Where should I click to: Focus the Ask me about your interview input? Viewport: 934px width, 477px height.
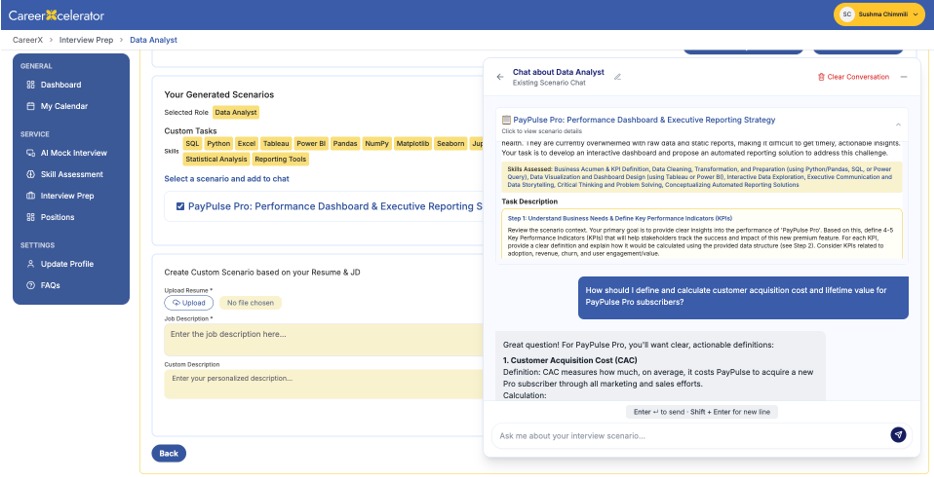691,436
